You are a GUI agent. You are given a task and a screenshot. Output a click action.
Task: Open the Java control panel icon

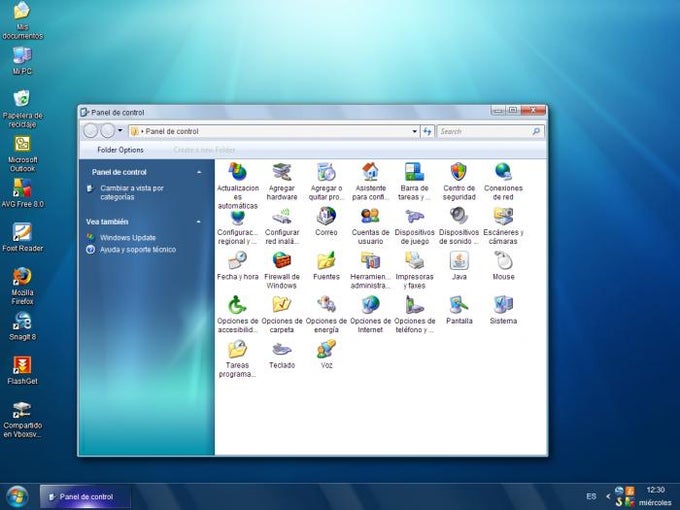459,261
